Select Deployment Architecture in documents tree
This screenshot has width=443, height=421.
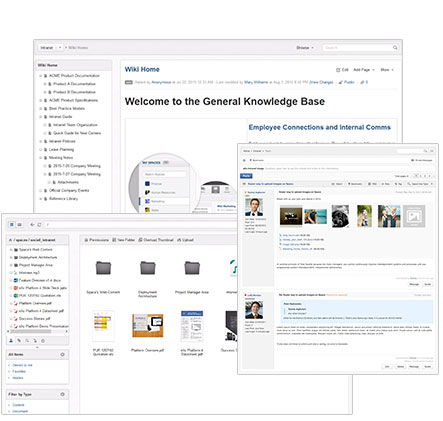pyautogui.click(x=38, y=257)
